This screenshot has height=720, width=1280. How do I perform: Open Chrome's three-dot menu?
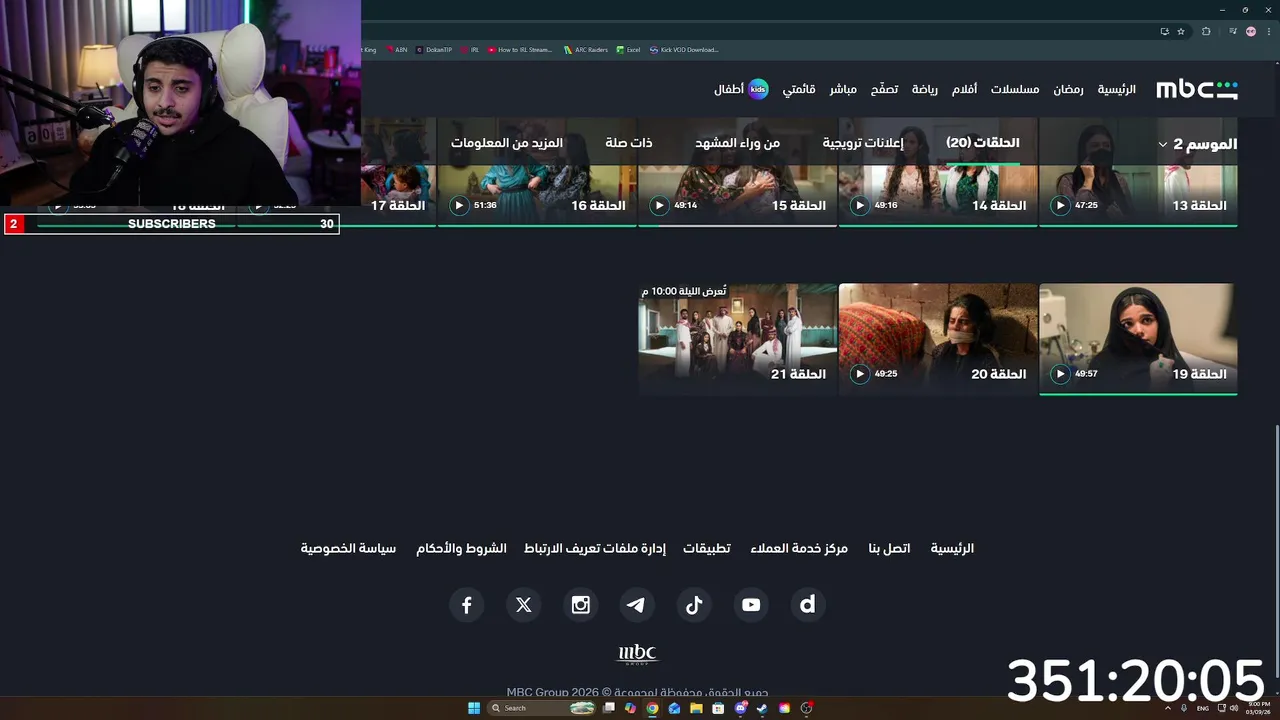tap(1267, 31)
